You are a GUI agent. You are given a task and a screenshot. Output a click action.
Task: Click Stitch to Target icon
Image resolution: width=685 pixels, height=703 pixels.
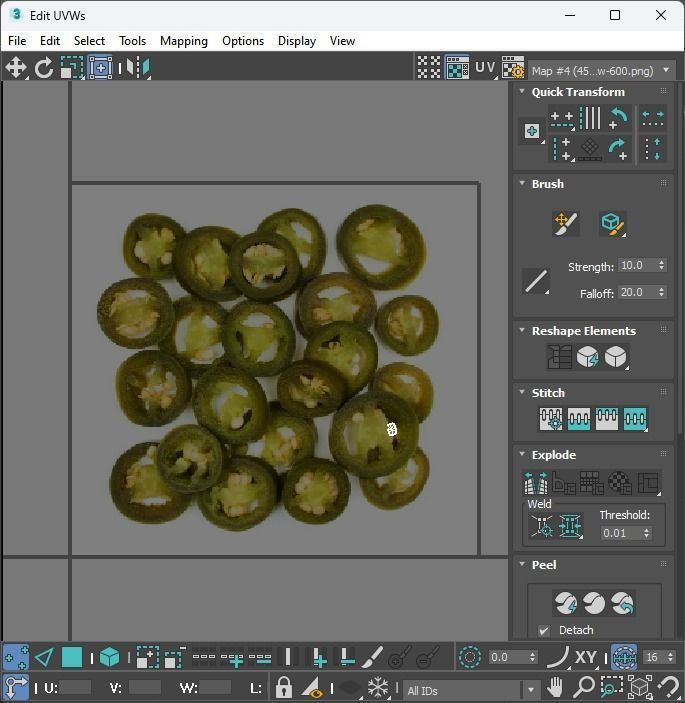[x=551, y=419]
